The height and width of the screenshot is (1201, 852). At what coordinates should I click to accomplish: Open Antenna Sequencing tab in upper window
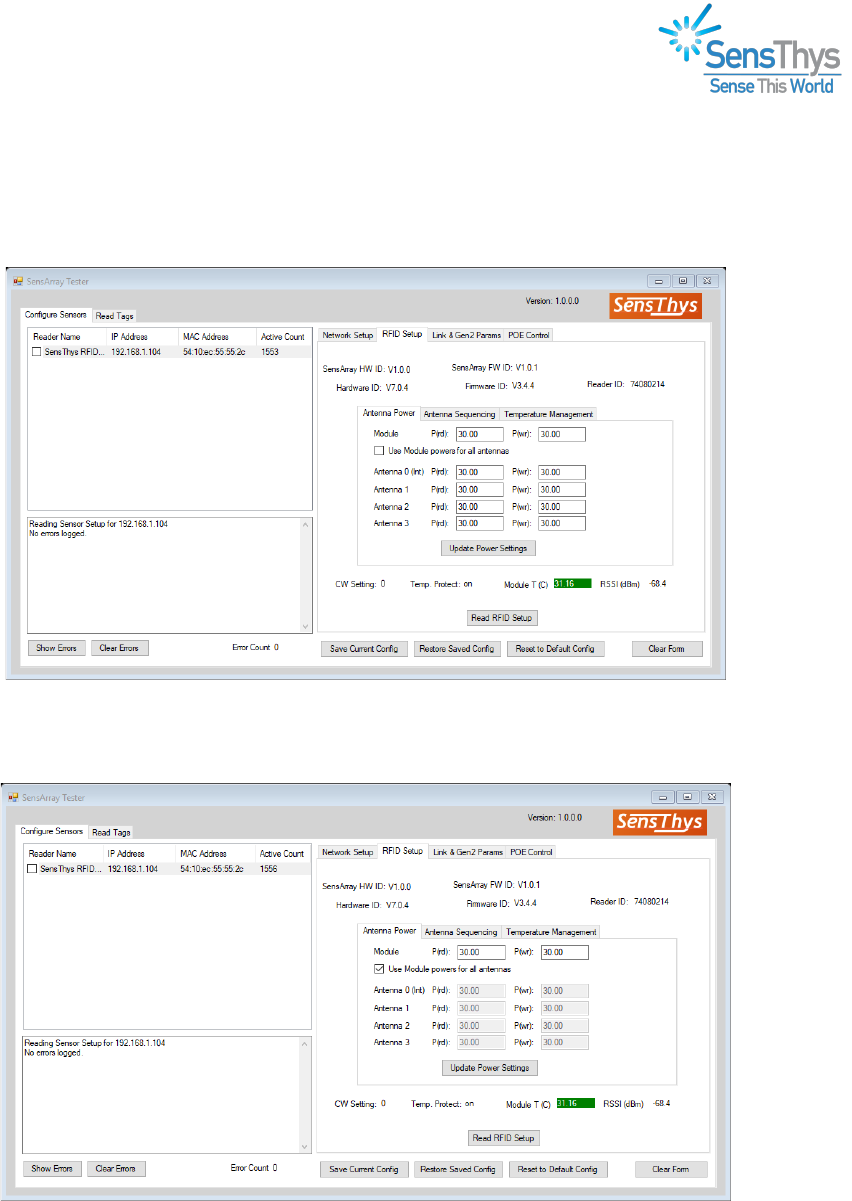(x=459, y=414)
